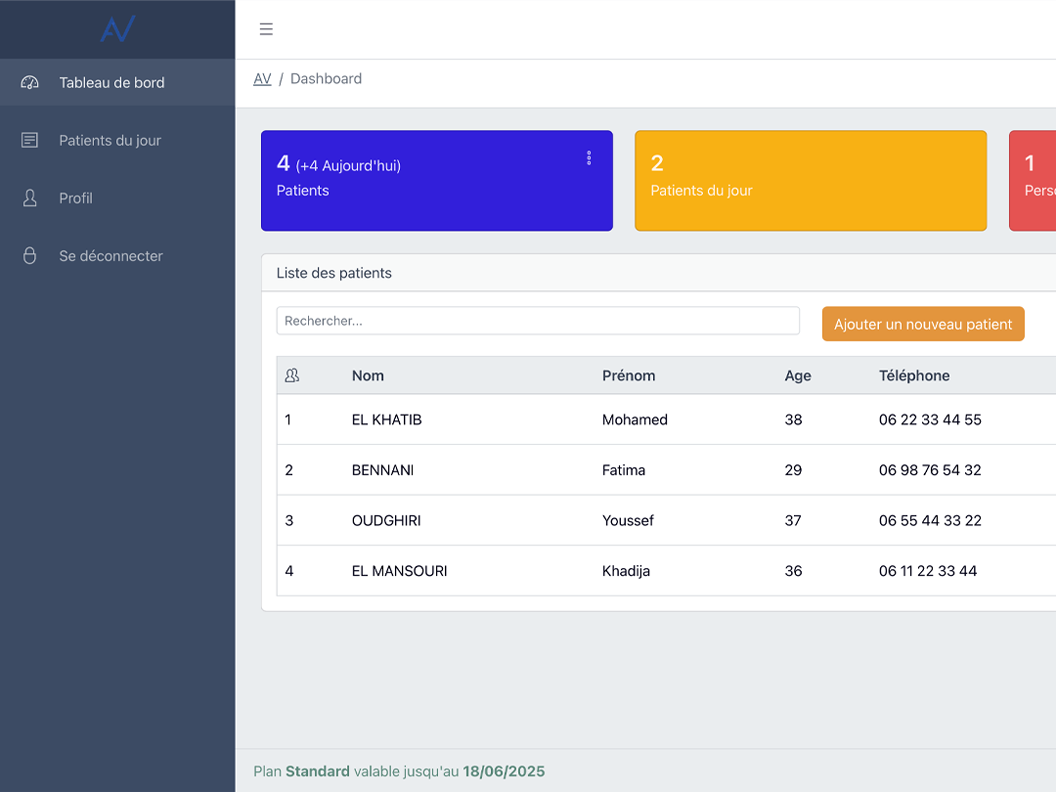This screenshot has width=1056, height=792.
Task: Toggle the sidebar with the hamburger icon
Action: (x=266, y=29)
